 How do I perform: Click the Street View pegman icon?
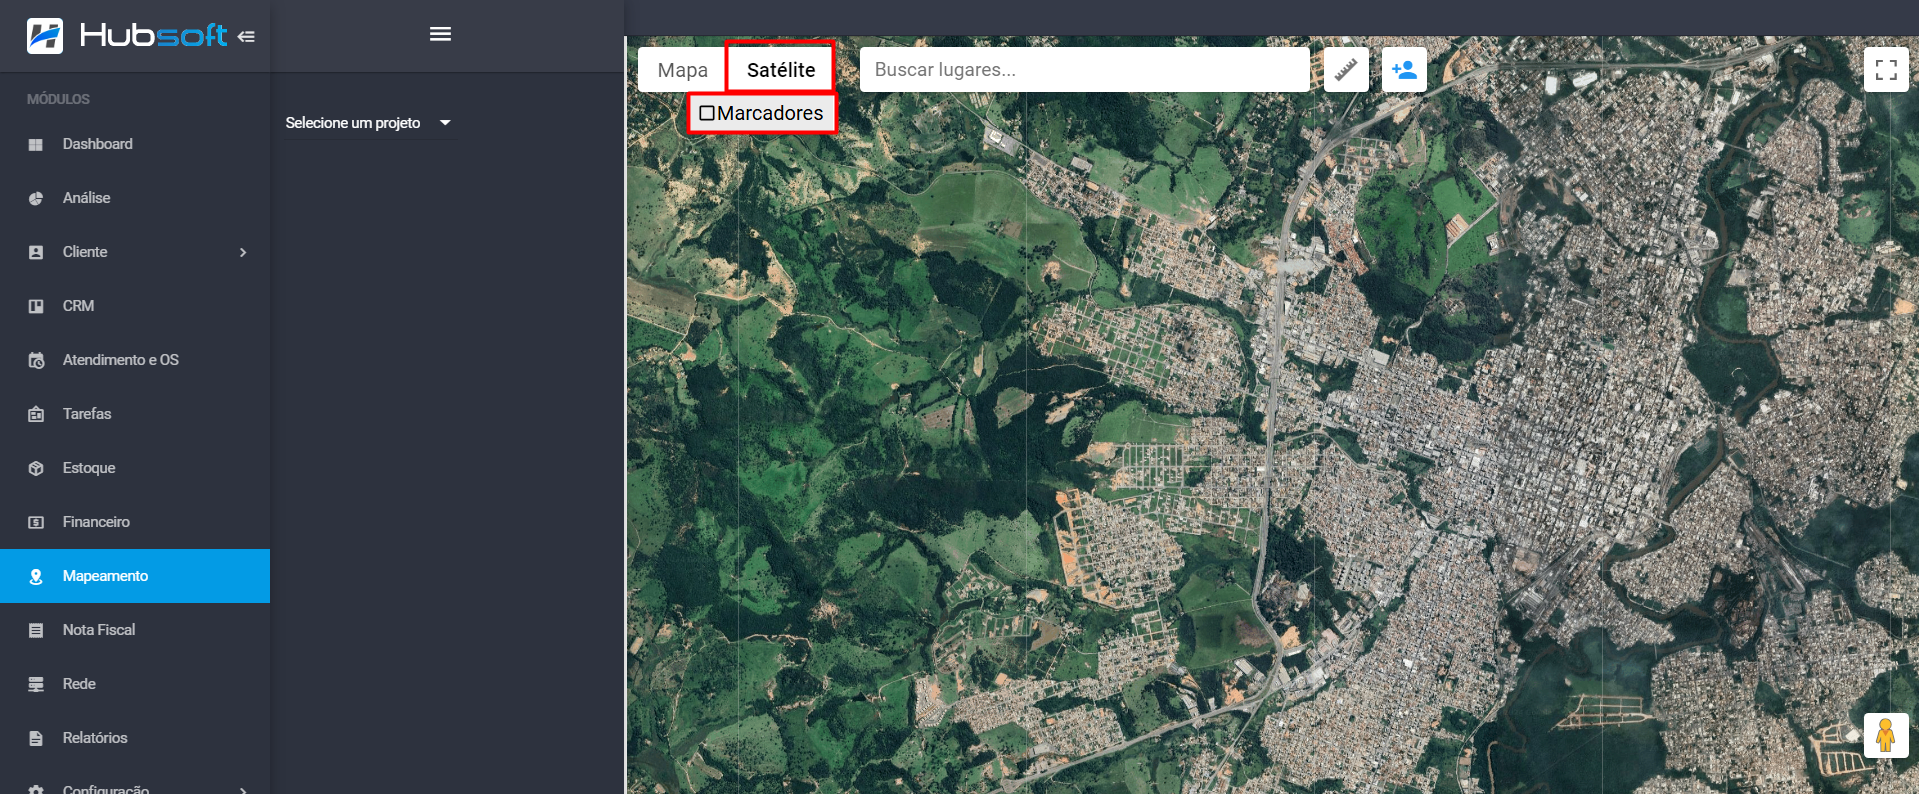(x=1886, y=735)
